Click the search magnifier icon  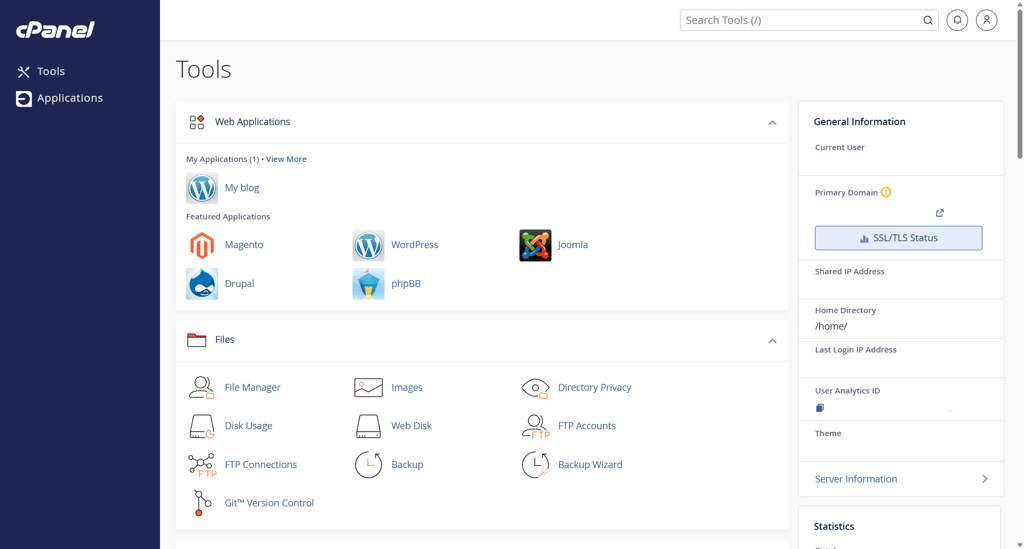click(x=927, y=20)
